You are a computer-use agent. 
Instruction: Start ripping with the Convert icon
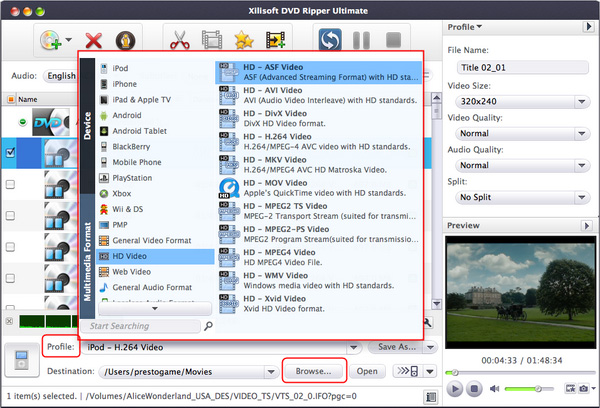tap(330, 40)
